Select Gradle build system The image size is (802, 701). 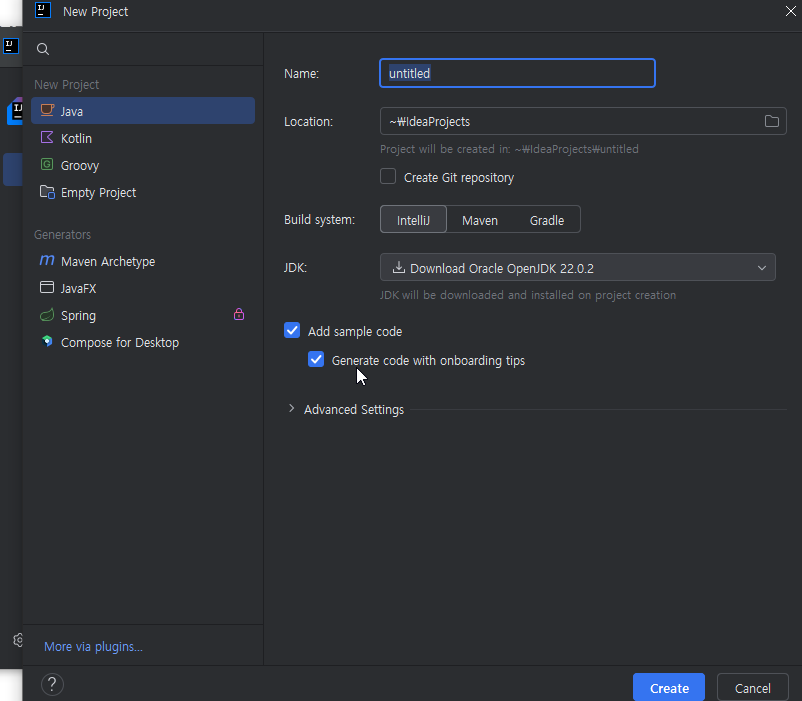[x=547, y=220]
